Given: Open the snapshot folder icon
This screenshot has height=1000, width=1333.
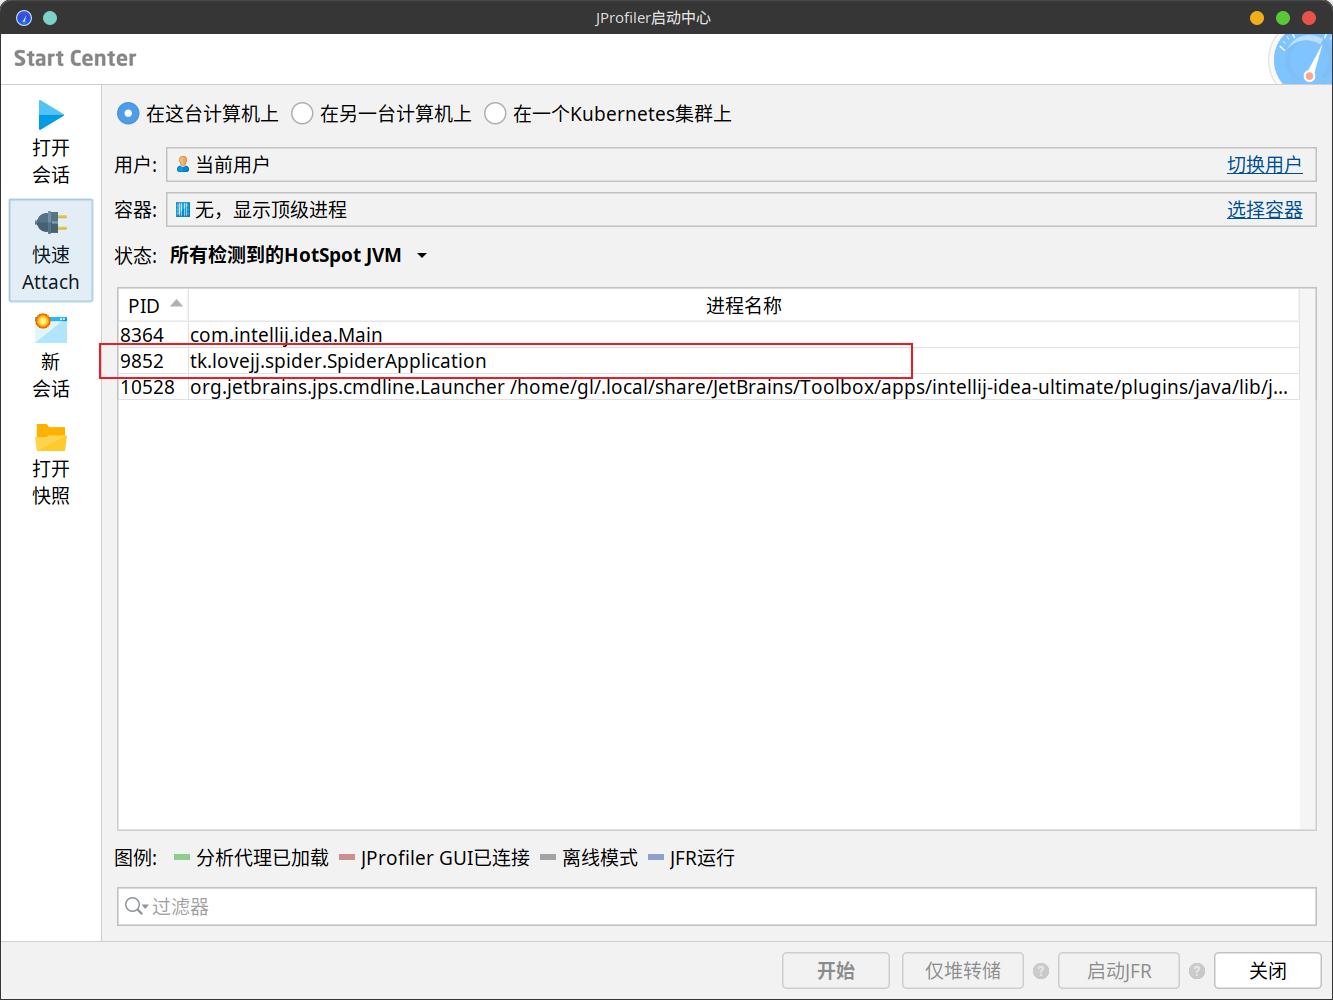Looking at the screenshot, I should pos(51,437).
